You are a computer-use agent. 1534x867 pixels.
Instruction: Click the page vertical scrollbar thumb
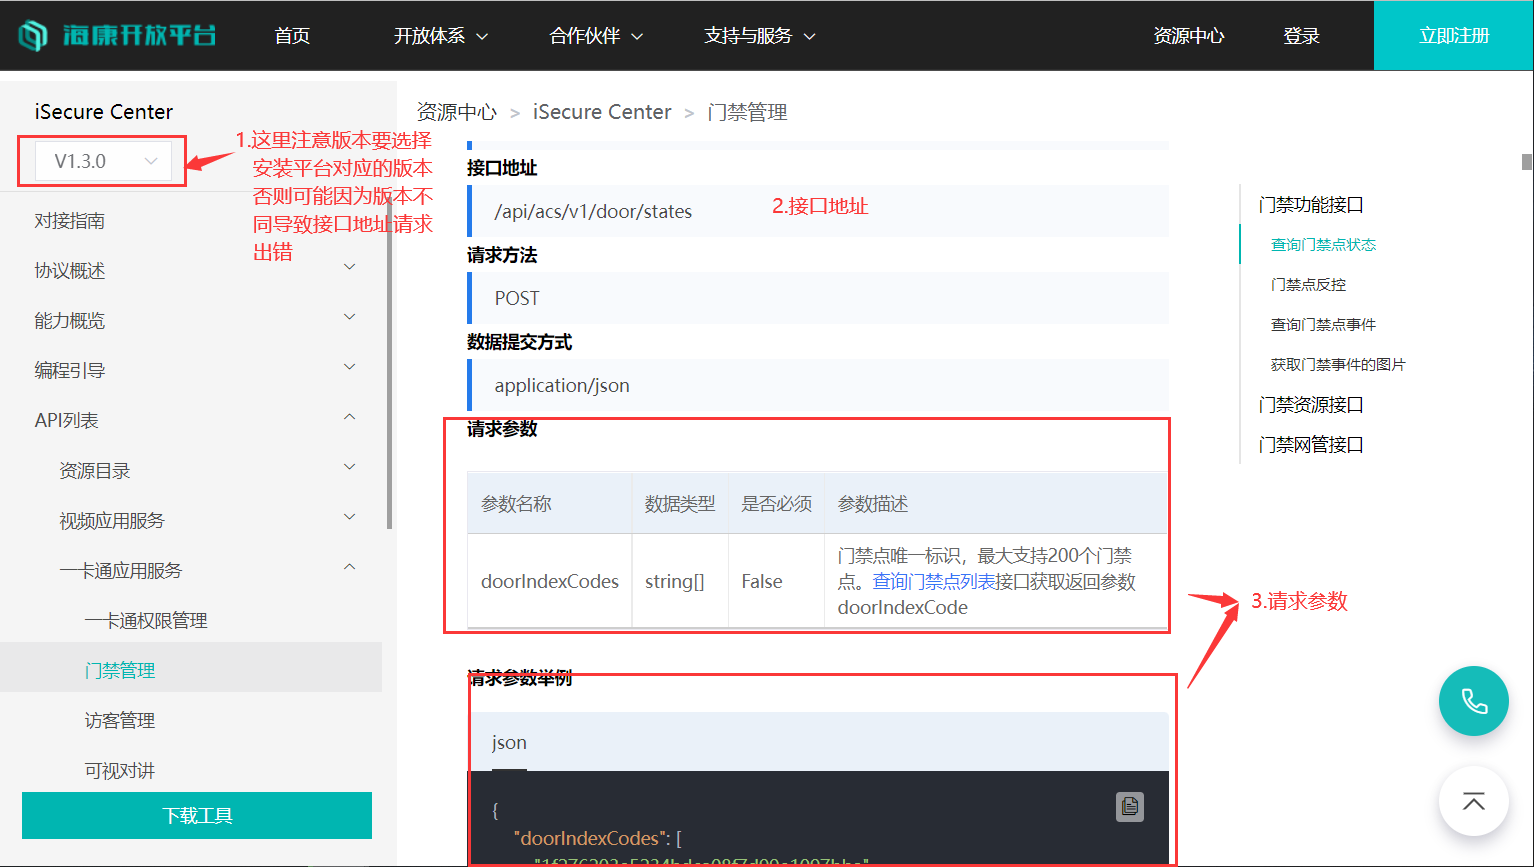click(x=1526, y=162)
